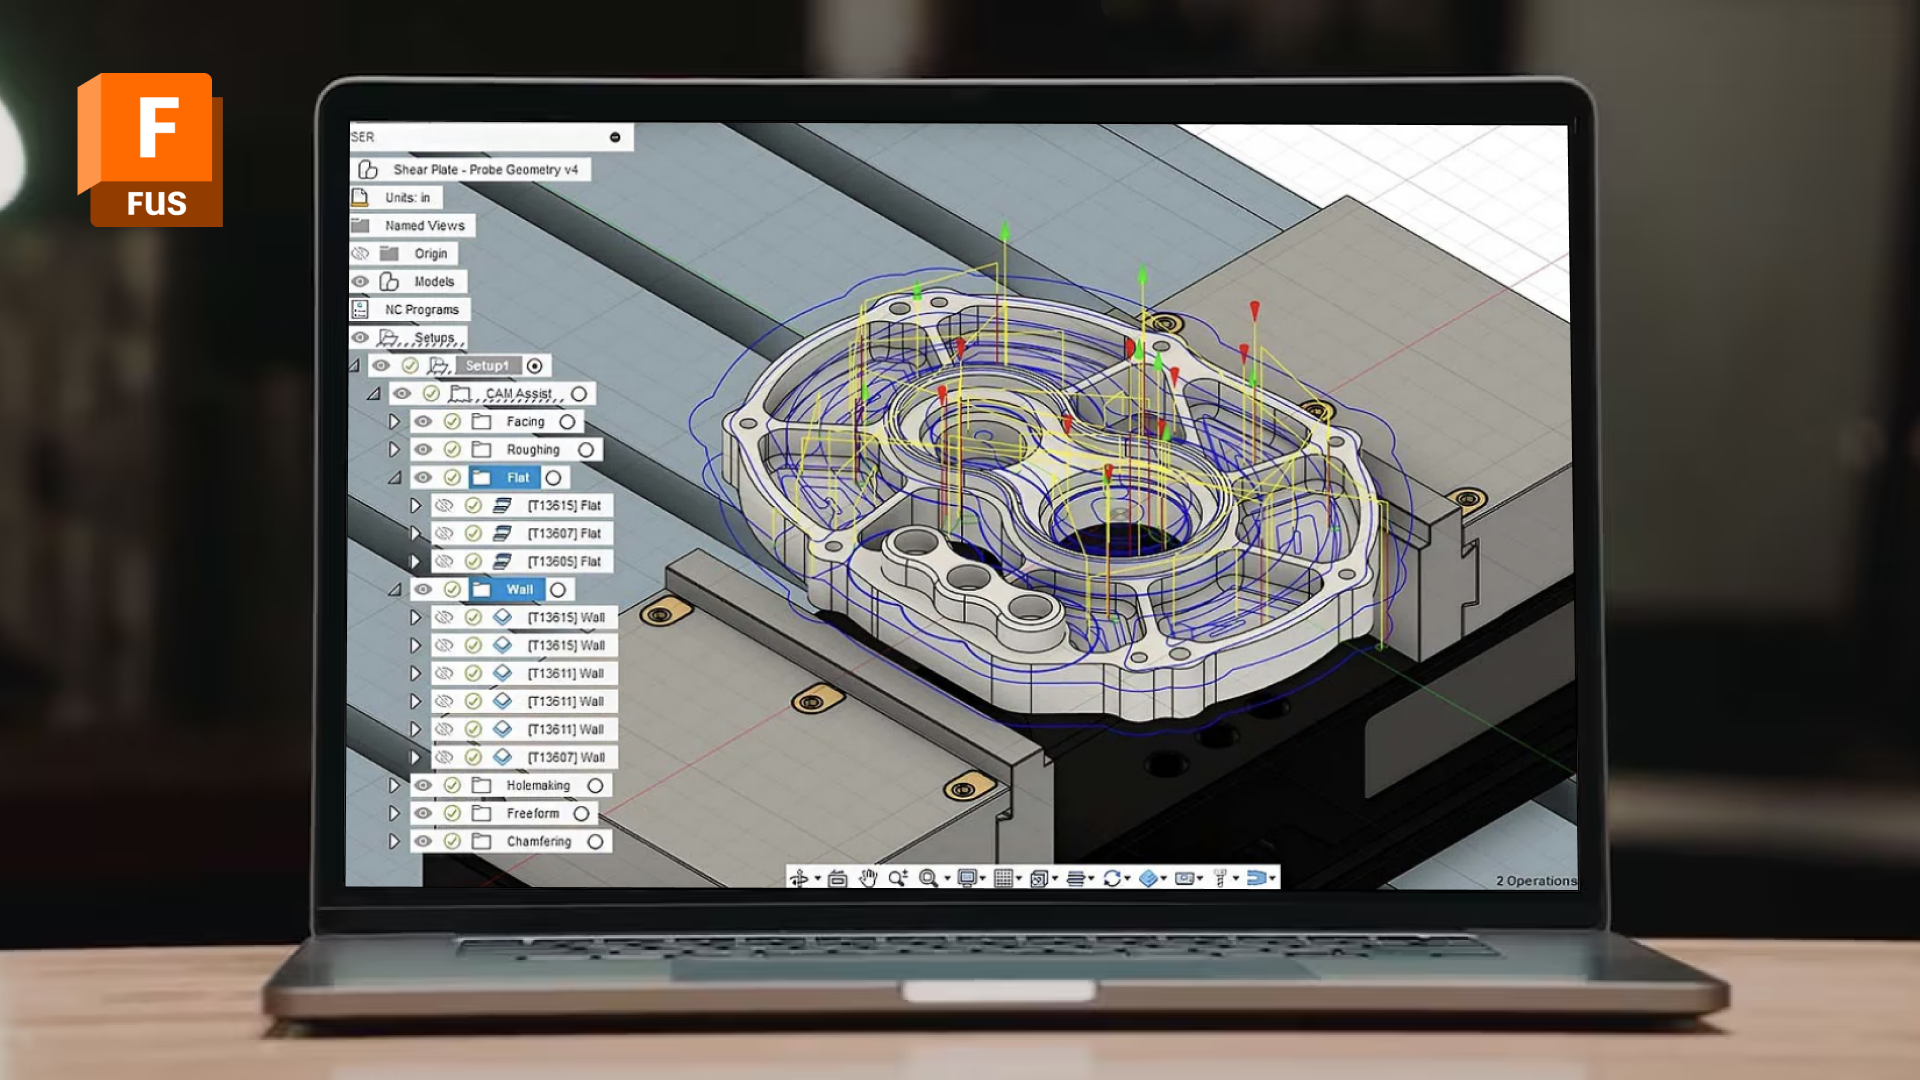
Task: Select the [T13607] Wall operation text
Action: coord(566,758)
